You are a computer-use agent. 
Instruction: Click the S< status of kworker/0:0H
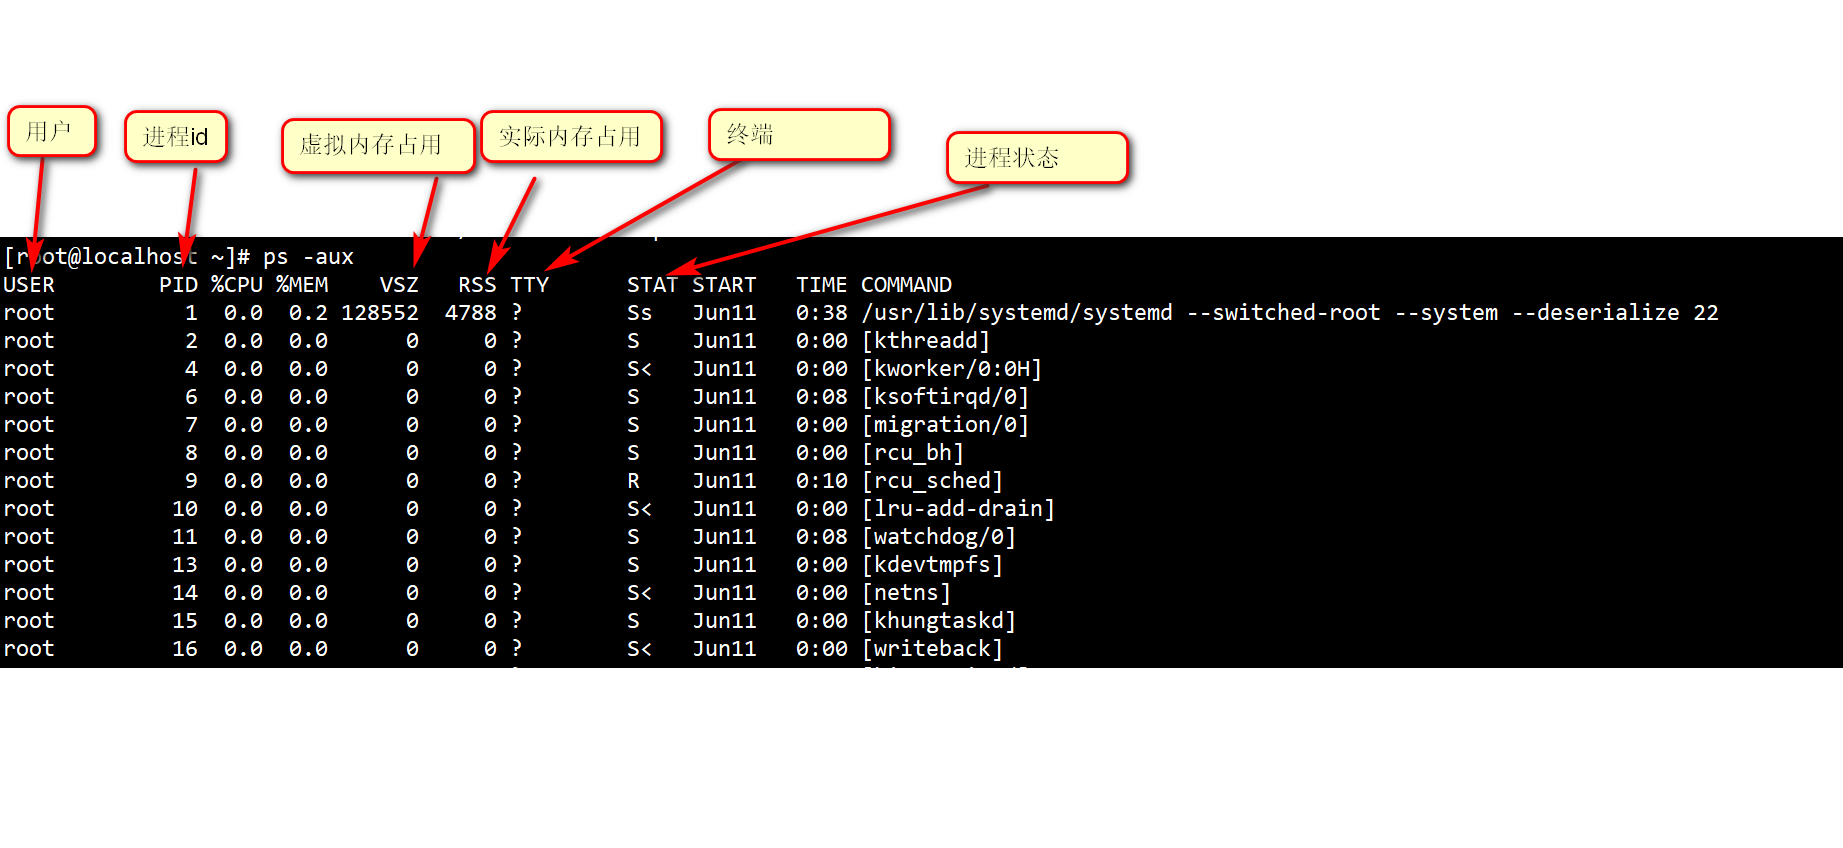pyautogui.click(x=640, y=369)
